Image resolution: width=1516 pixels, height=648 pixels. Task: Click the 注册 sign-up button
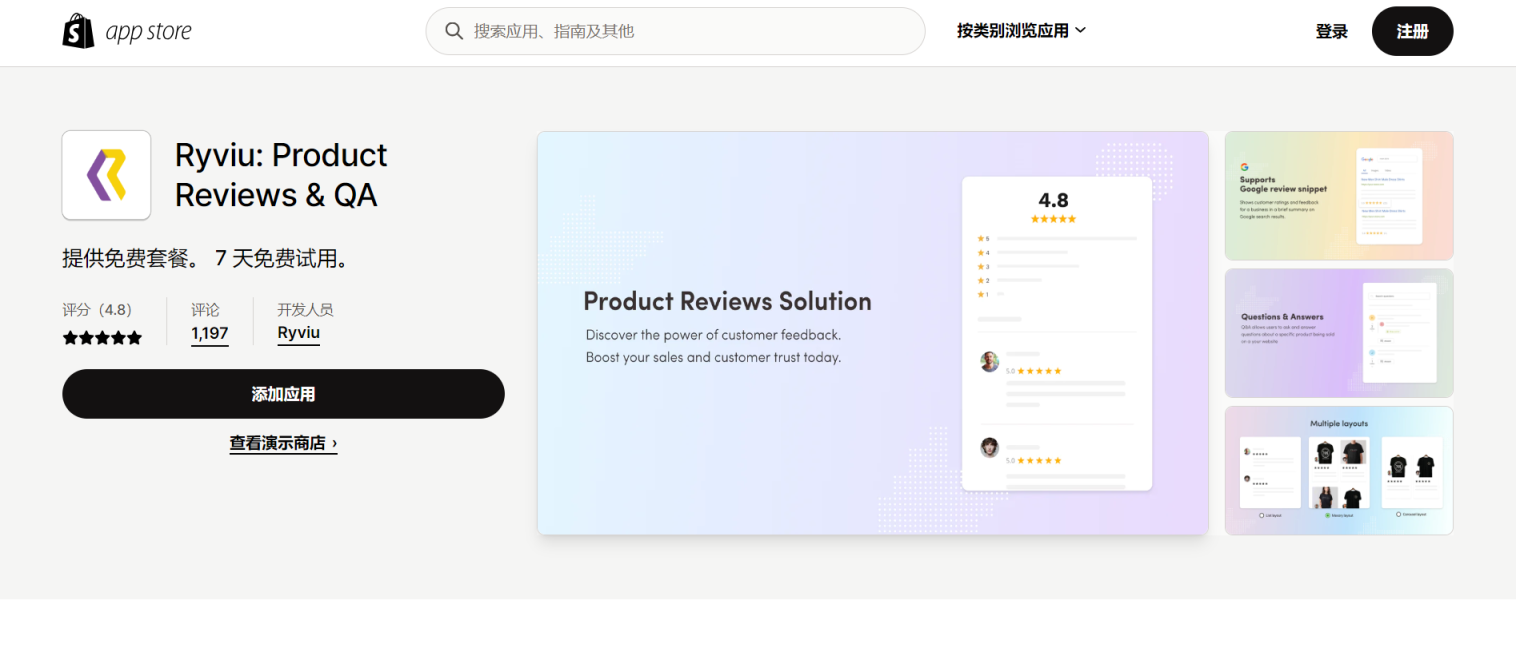click(1412, 31)
